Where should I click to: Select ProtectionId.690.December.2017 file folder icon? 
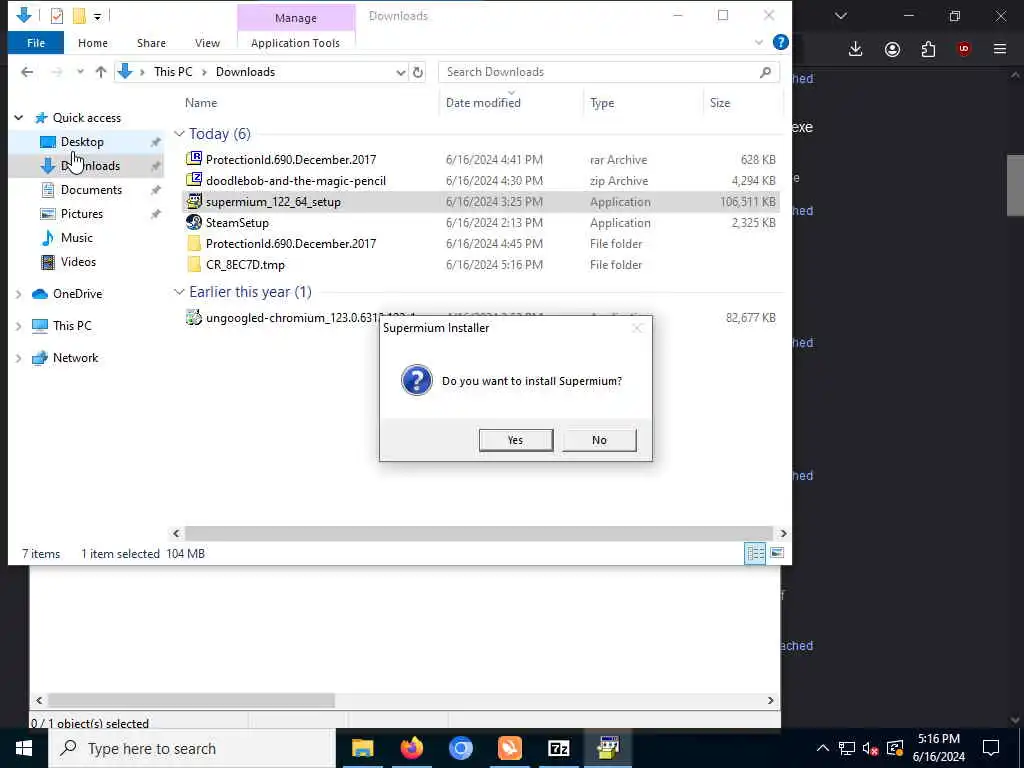[x=194, y=243]
